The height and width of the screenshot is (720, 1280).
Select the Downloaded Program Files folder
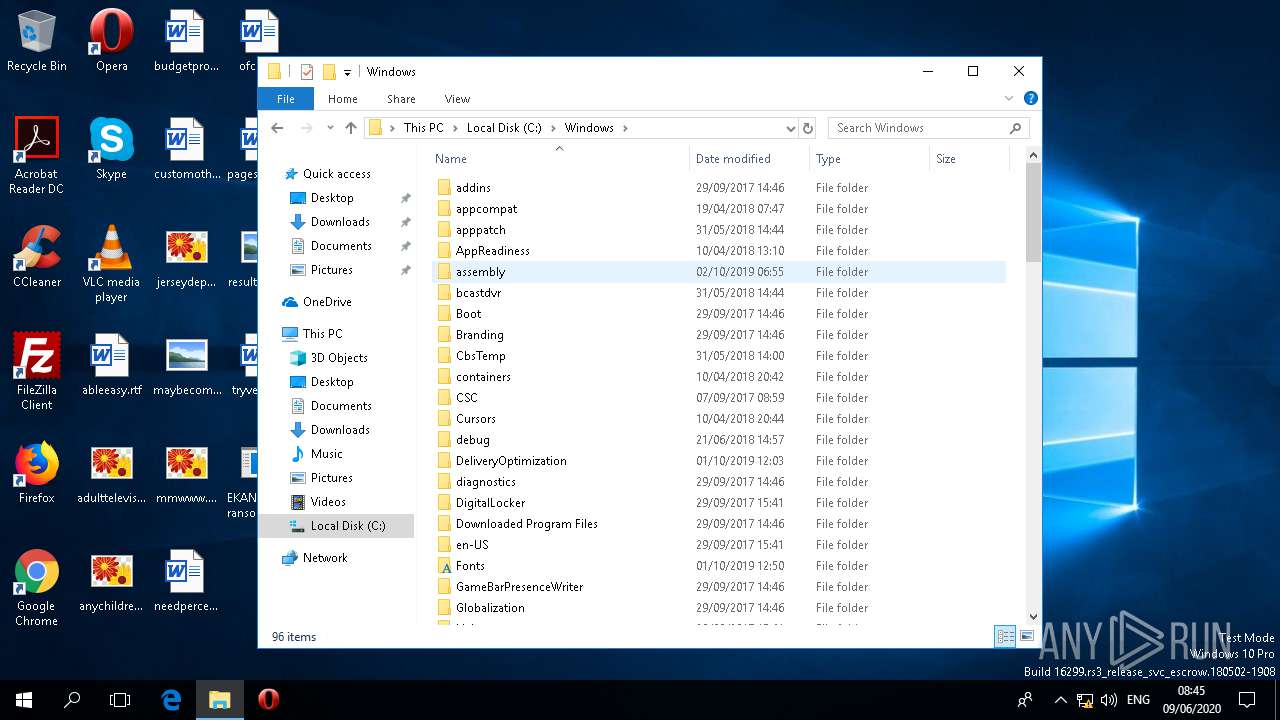[x=526, y=524]
